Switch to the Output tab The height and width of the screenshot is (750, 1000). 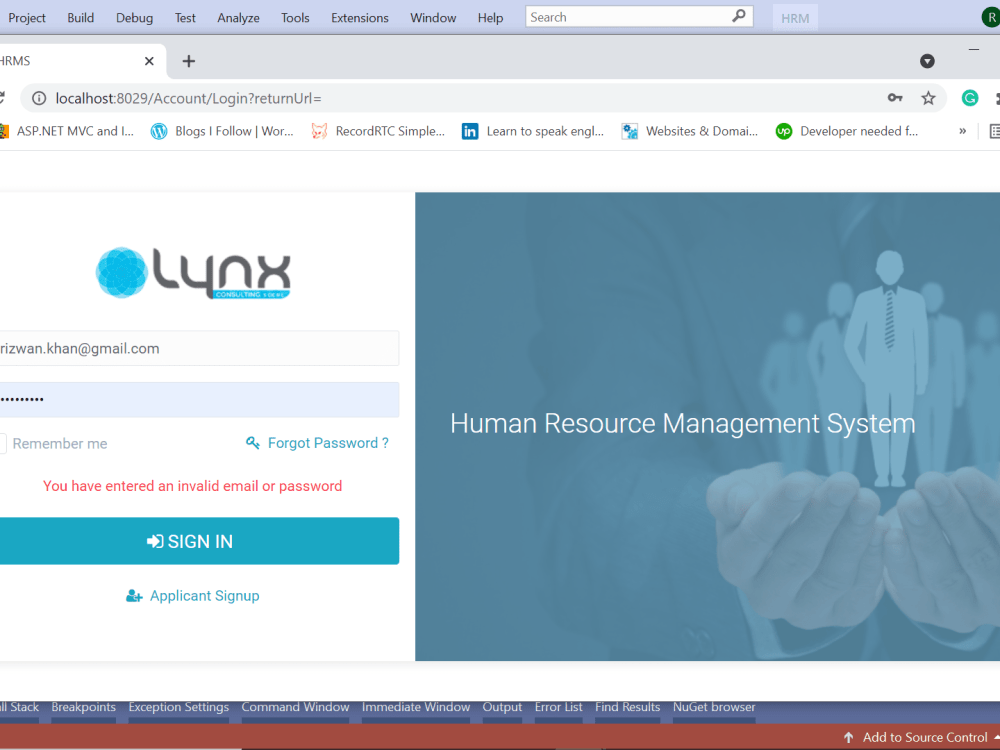pyautogui.click(x=502, y=707)
